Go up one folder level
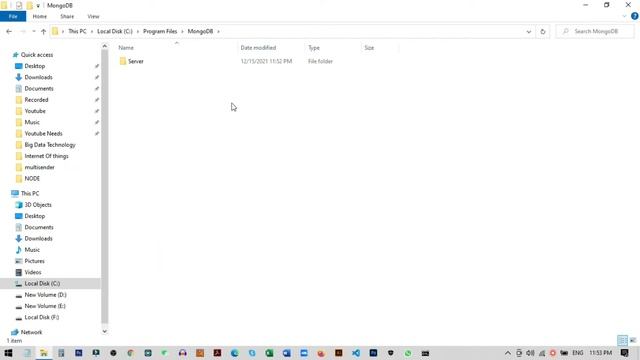The width and height of the screenshot is (640, 360). [x=43, y=31]
